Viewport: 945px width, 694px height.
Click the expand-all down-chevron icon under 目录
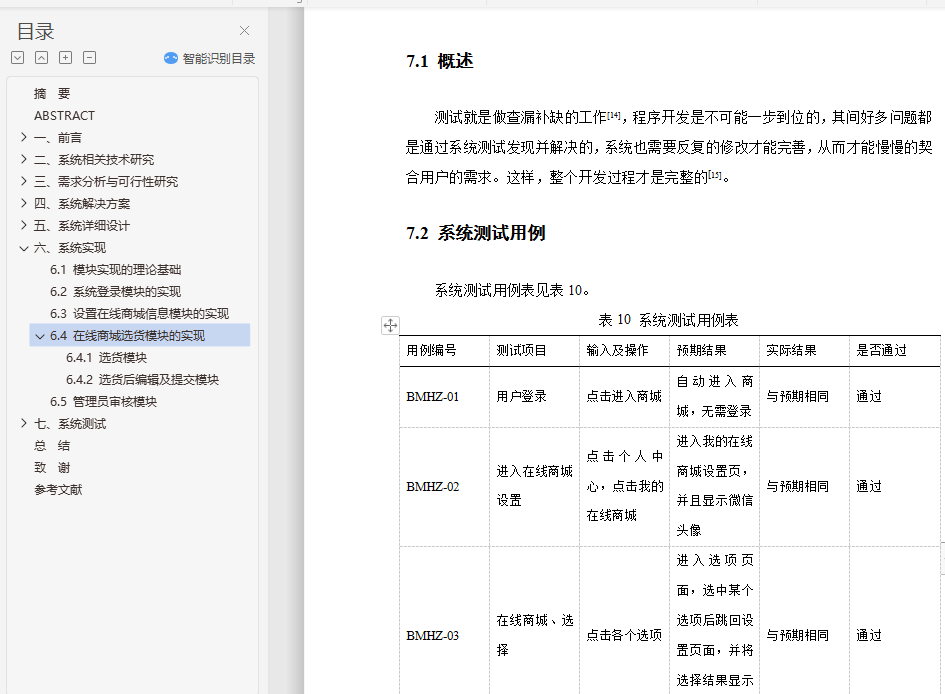(x=17, y=58)
